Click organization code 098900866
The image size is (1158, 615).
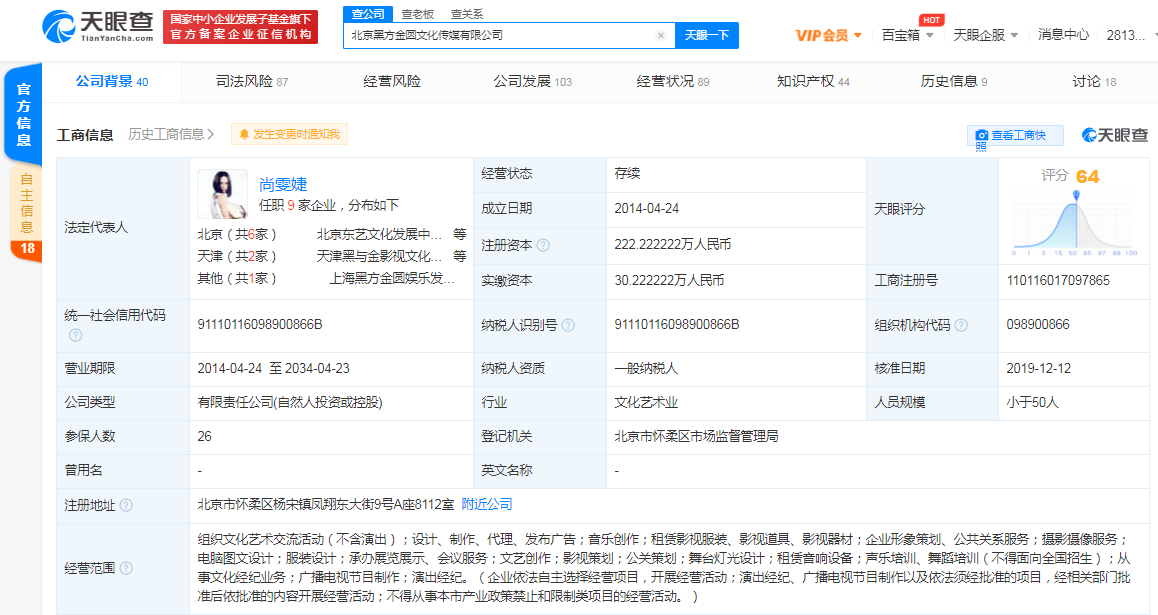pyautogui.click(x=1038, y=325)
